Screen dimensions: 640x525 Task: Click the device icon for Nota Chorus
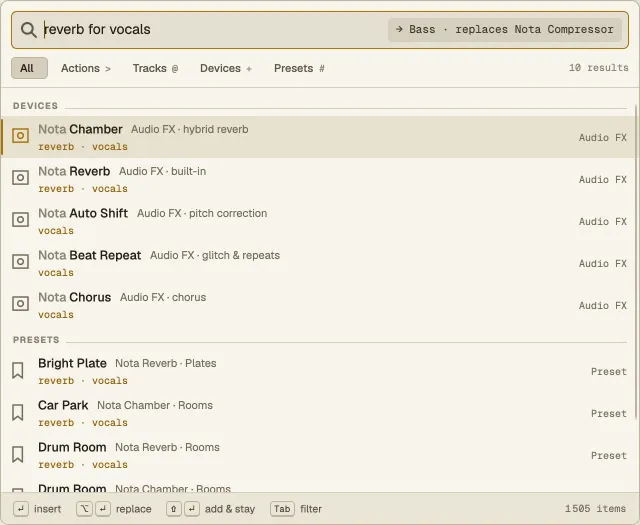coord(20,304)
